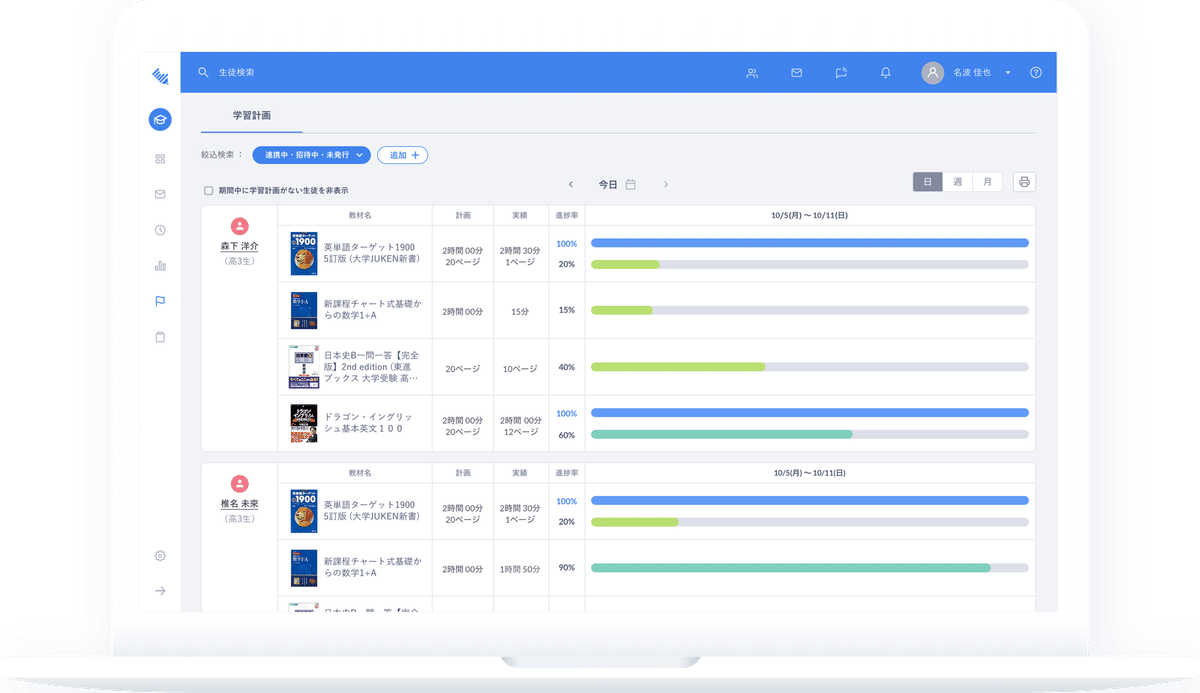
Task: Open student 森下 洋介 link
Action: [x=239, y=246]
